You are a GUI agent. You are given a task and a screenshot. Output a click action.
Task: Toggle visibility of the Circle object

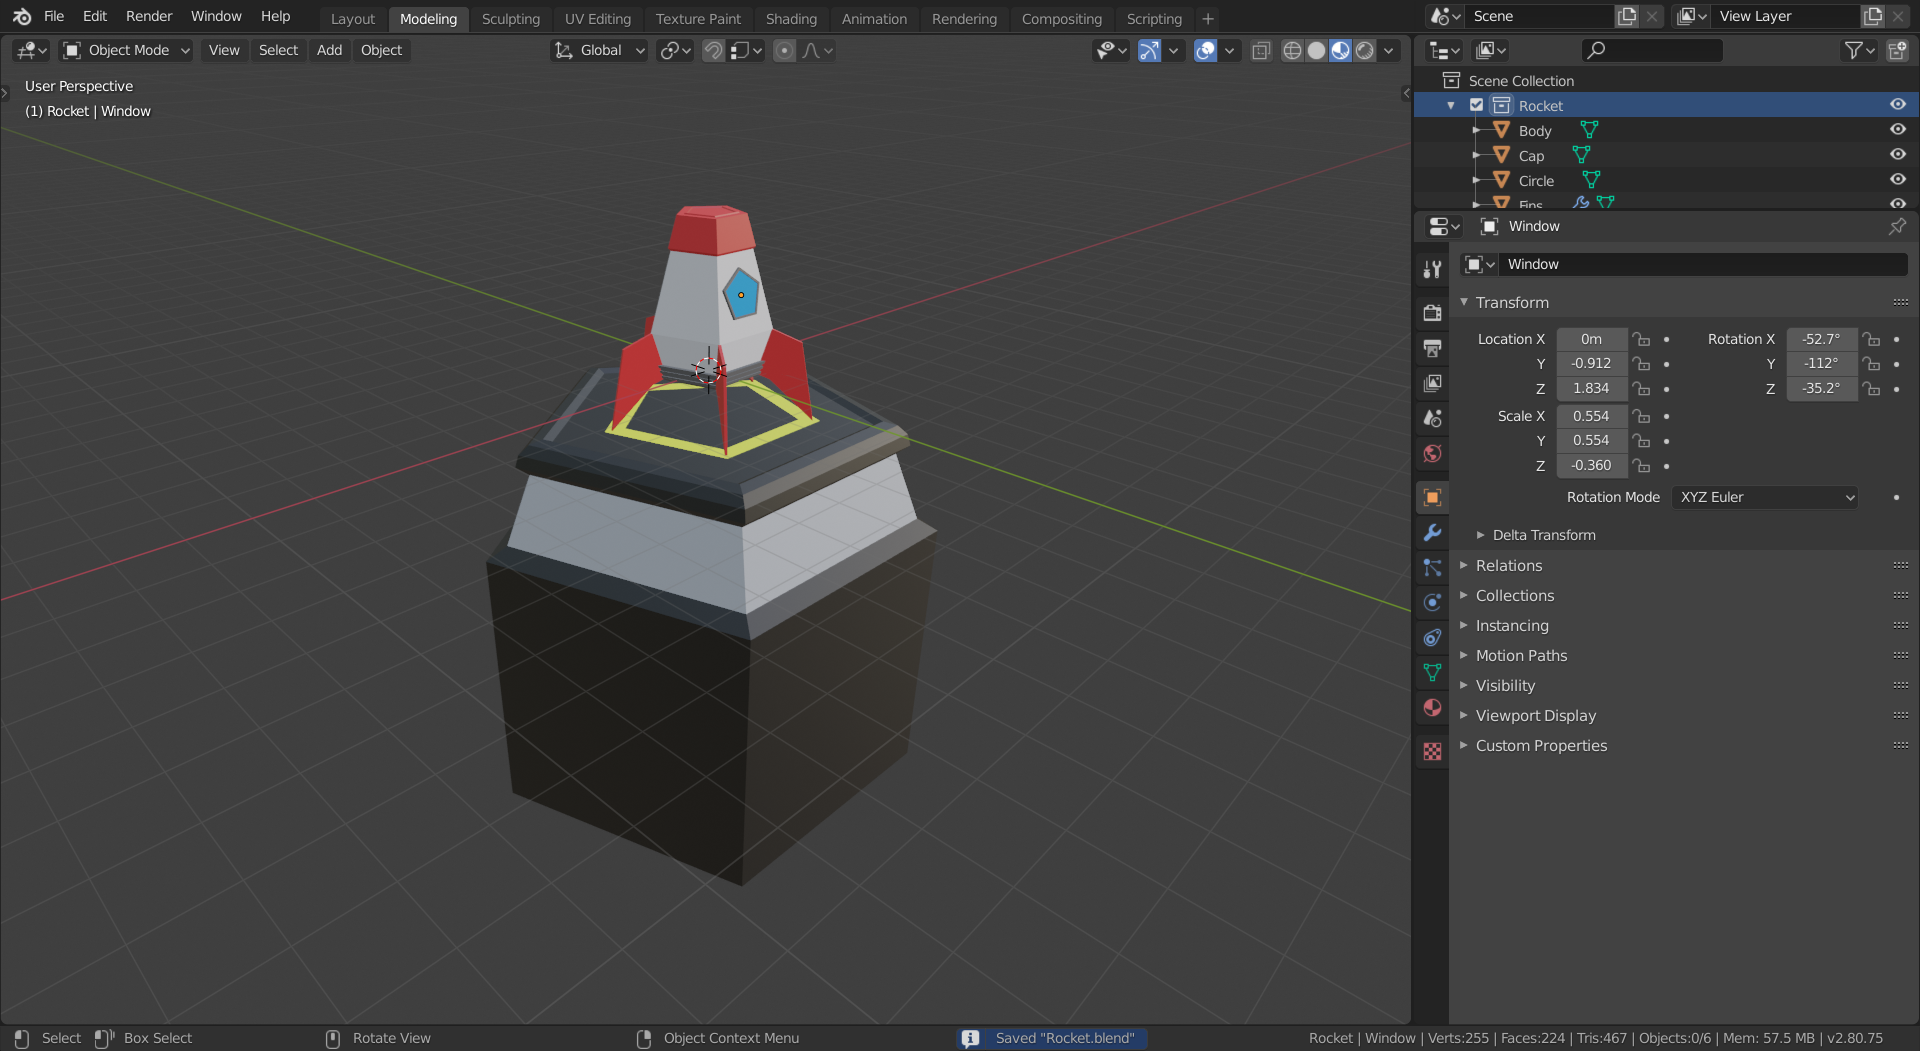(x=1897, y=179)
